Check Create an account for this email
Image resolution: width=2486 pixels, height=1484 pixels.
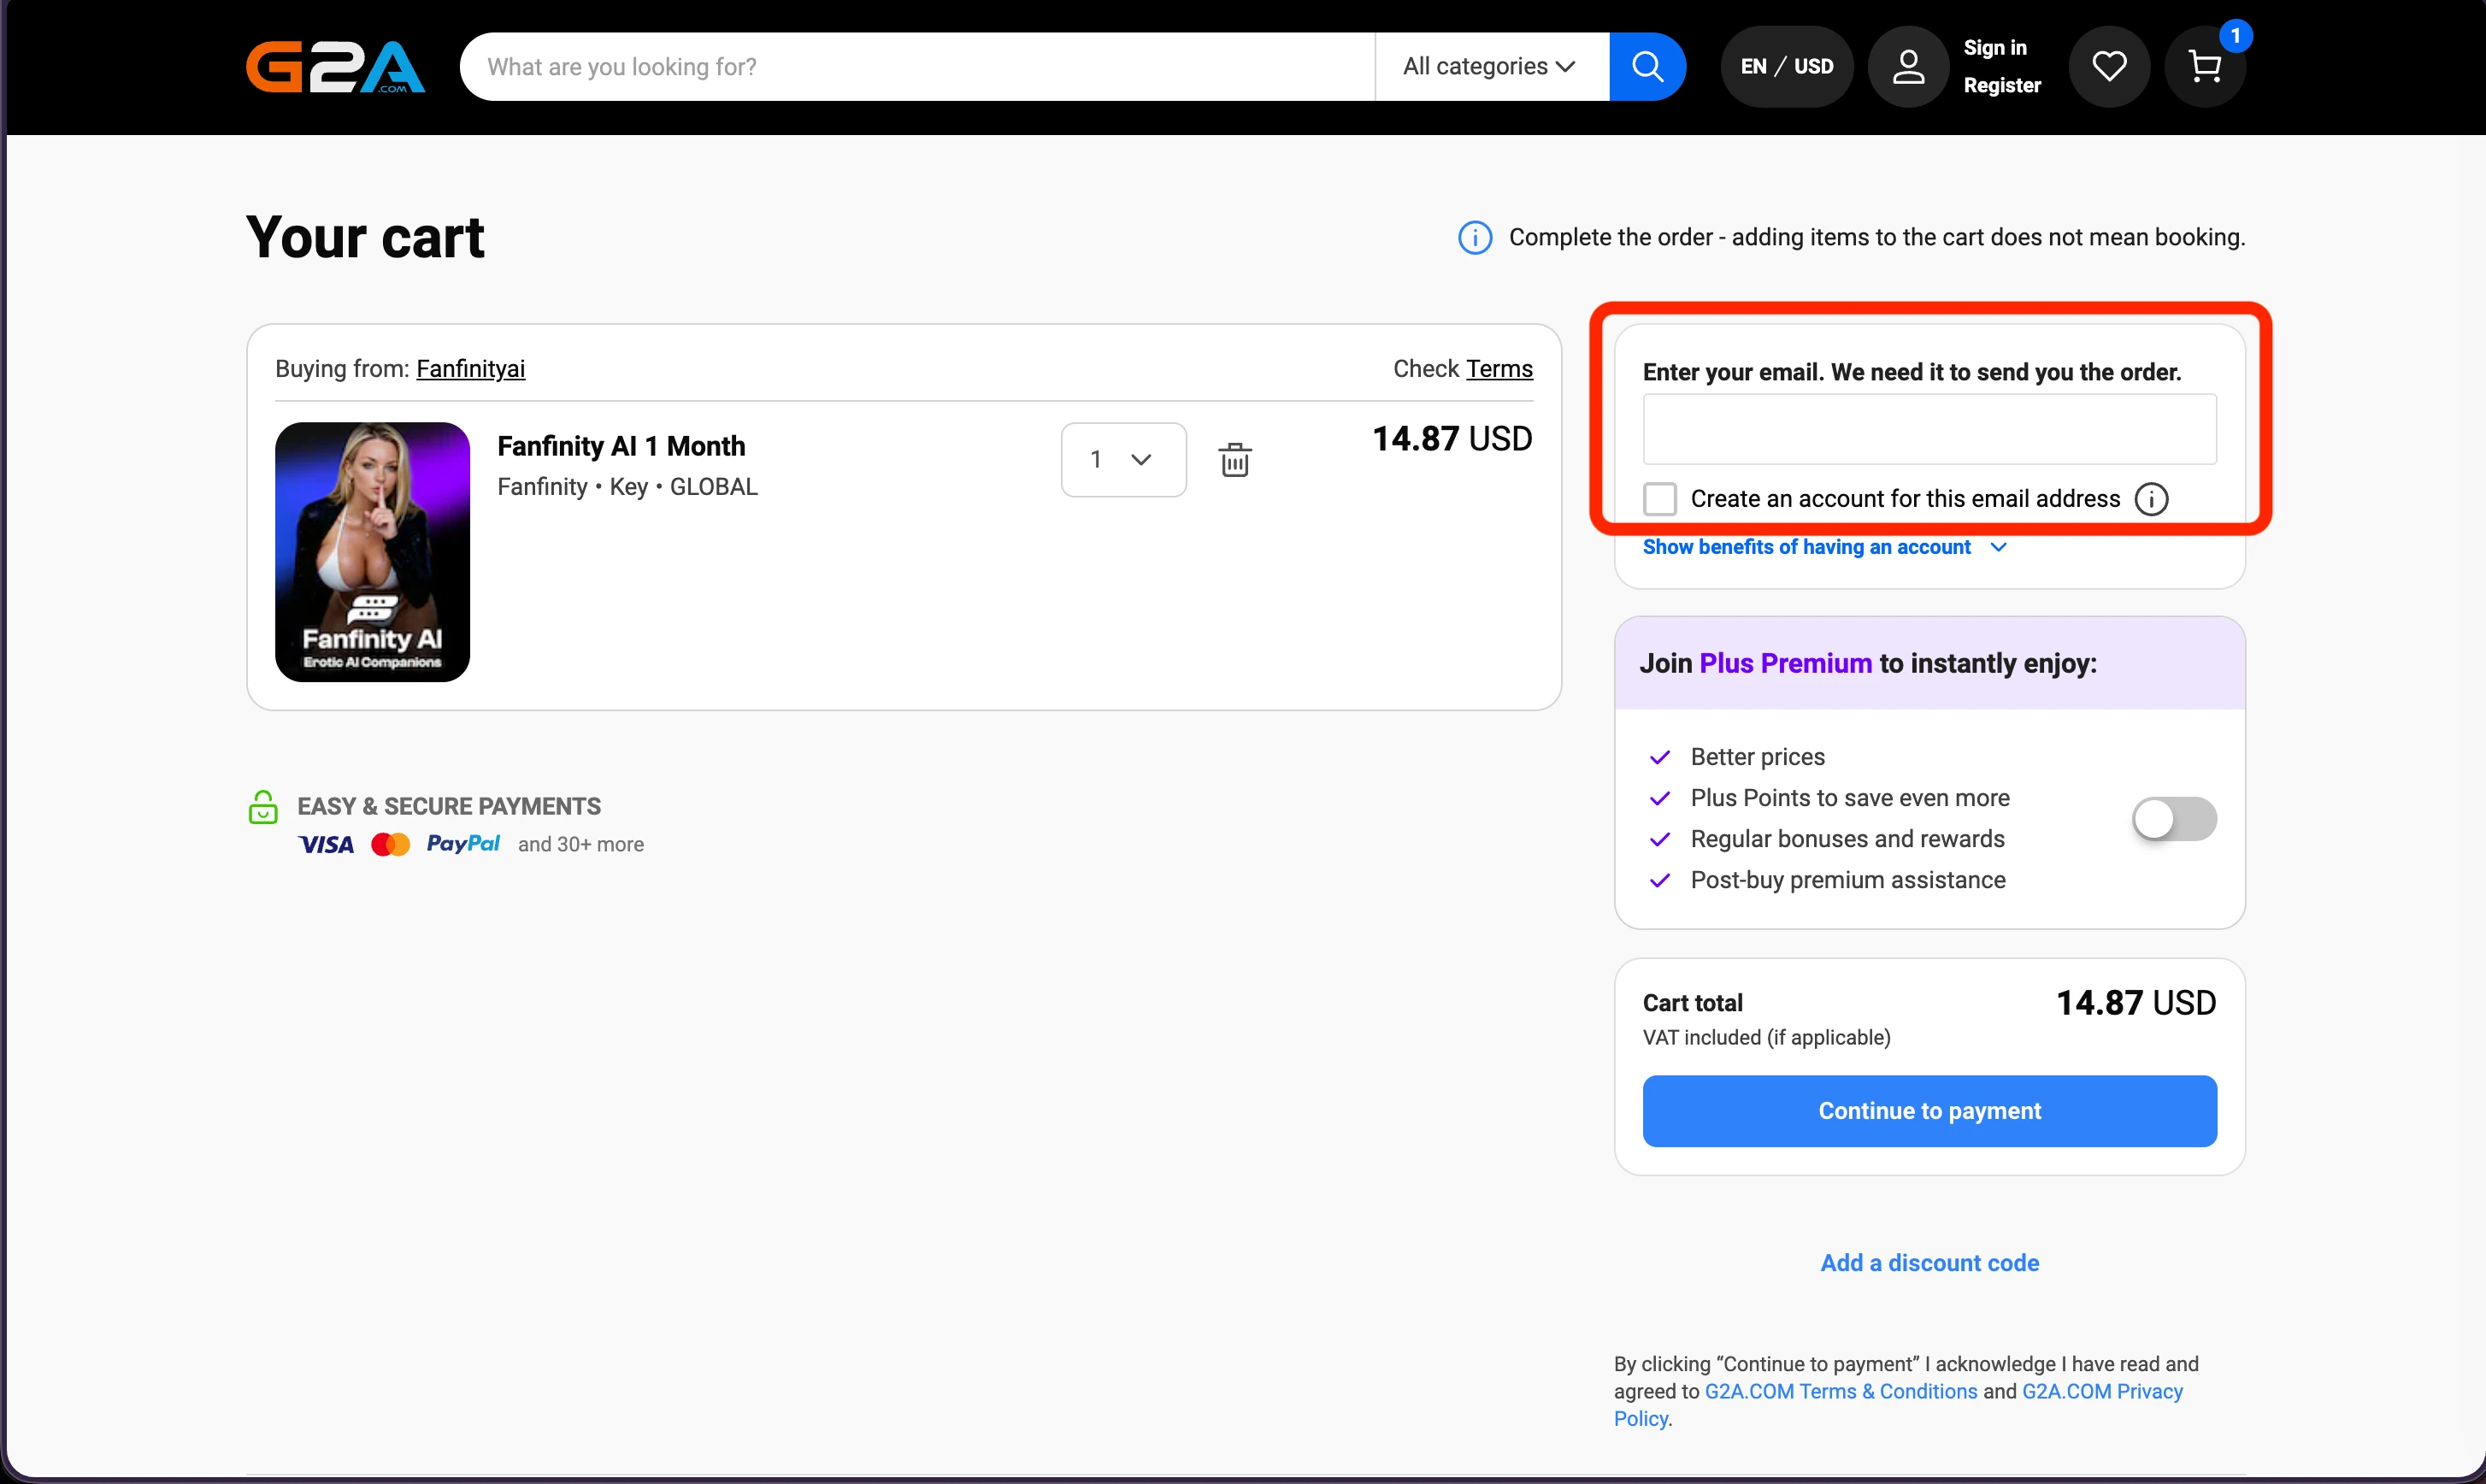[1660, 499]
